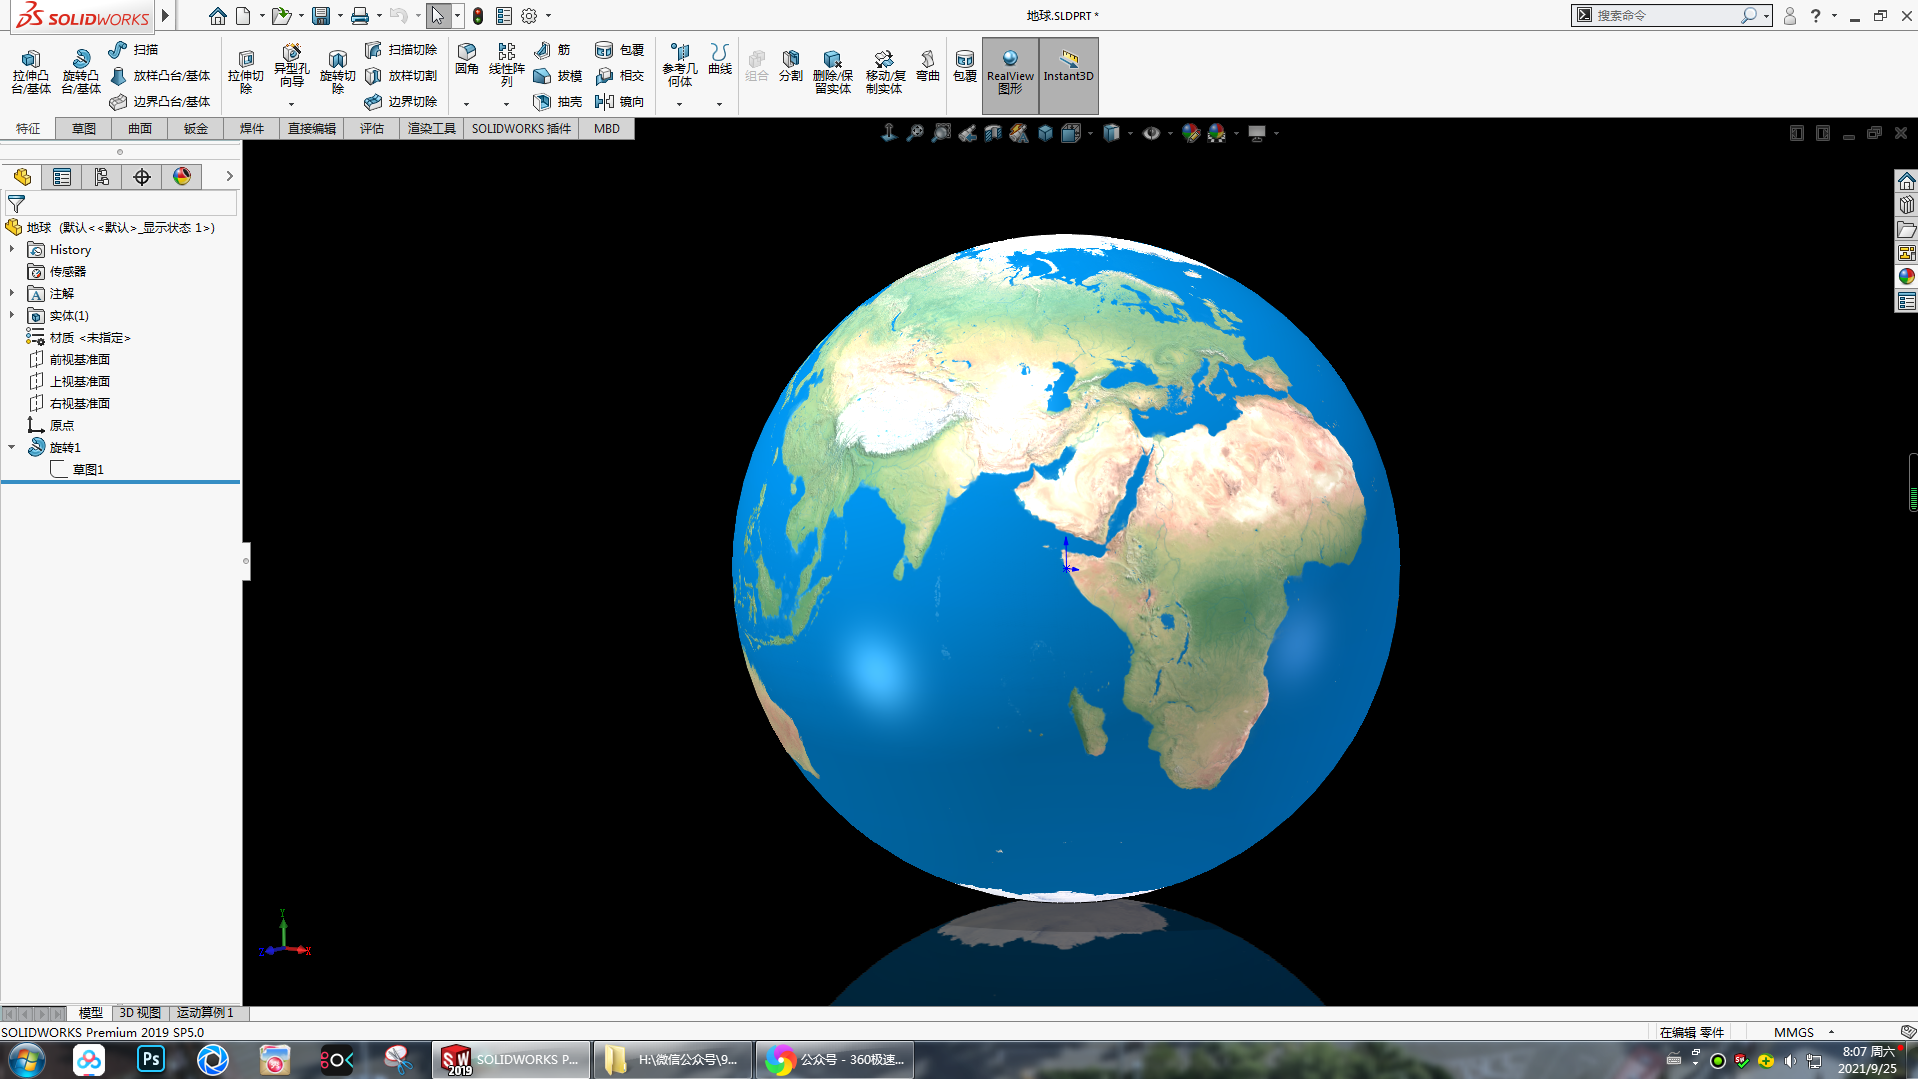Pick the 放样凸台/基体 loft feature

tap(160, 75)
